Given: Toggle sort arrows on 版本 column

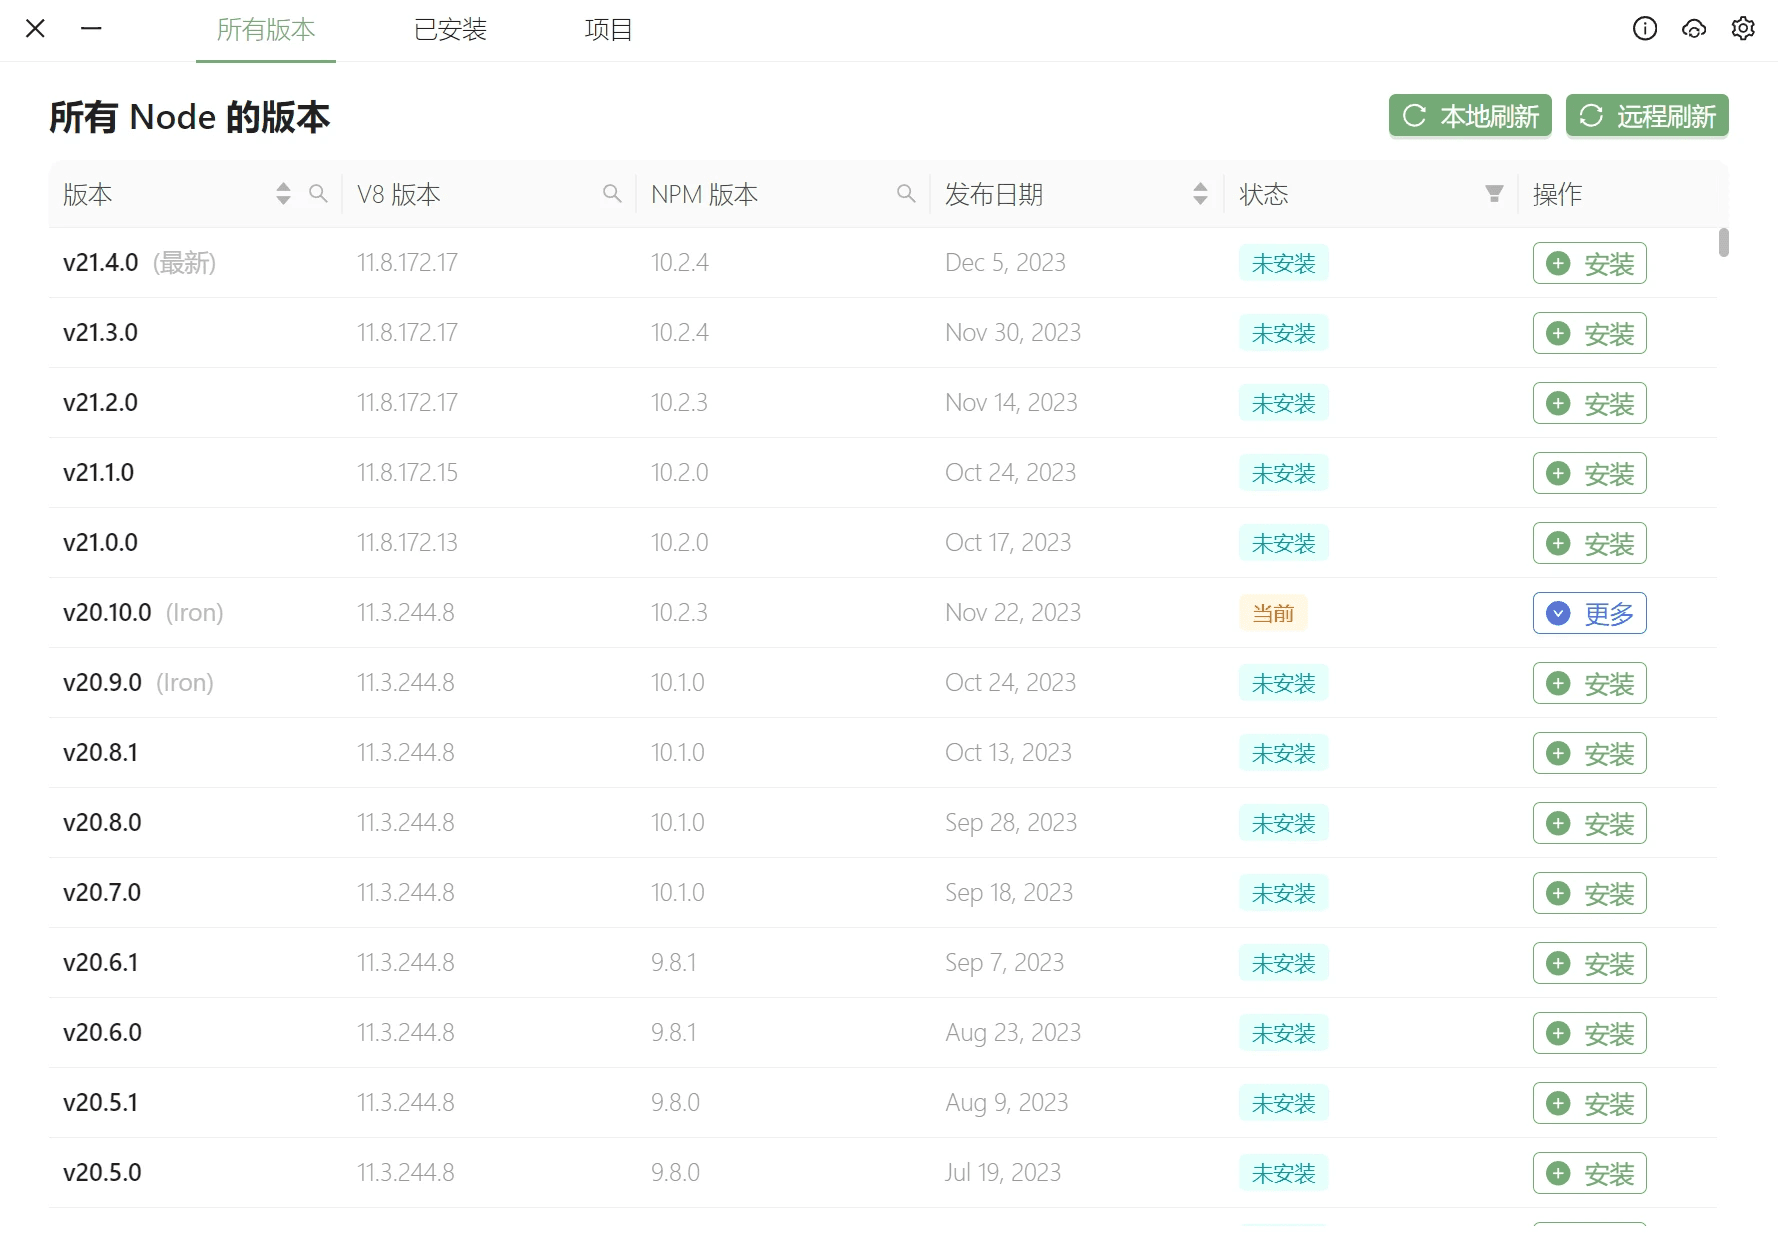Looking at the screenshot, I should pos(283,194).
